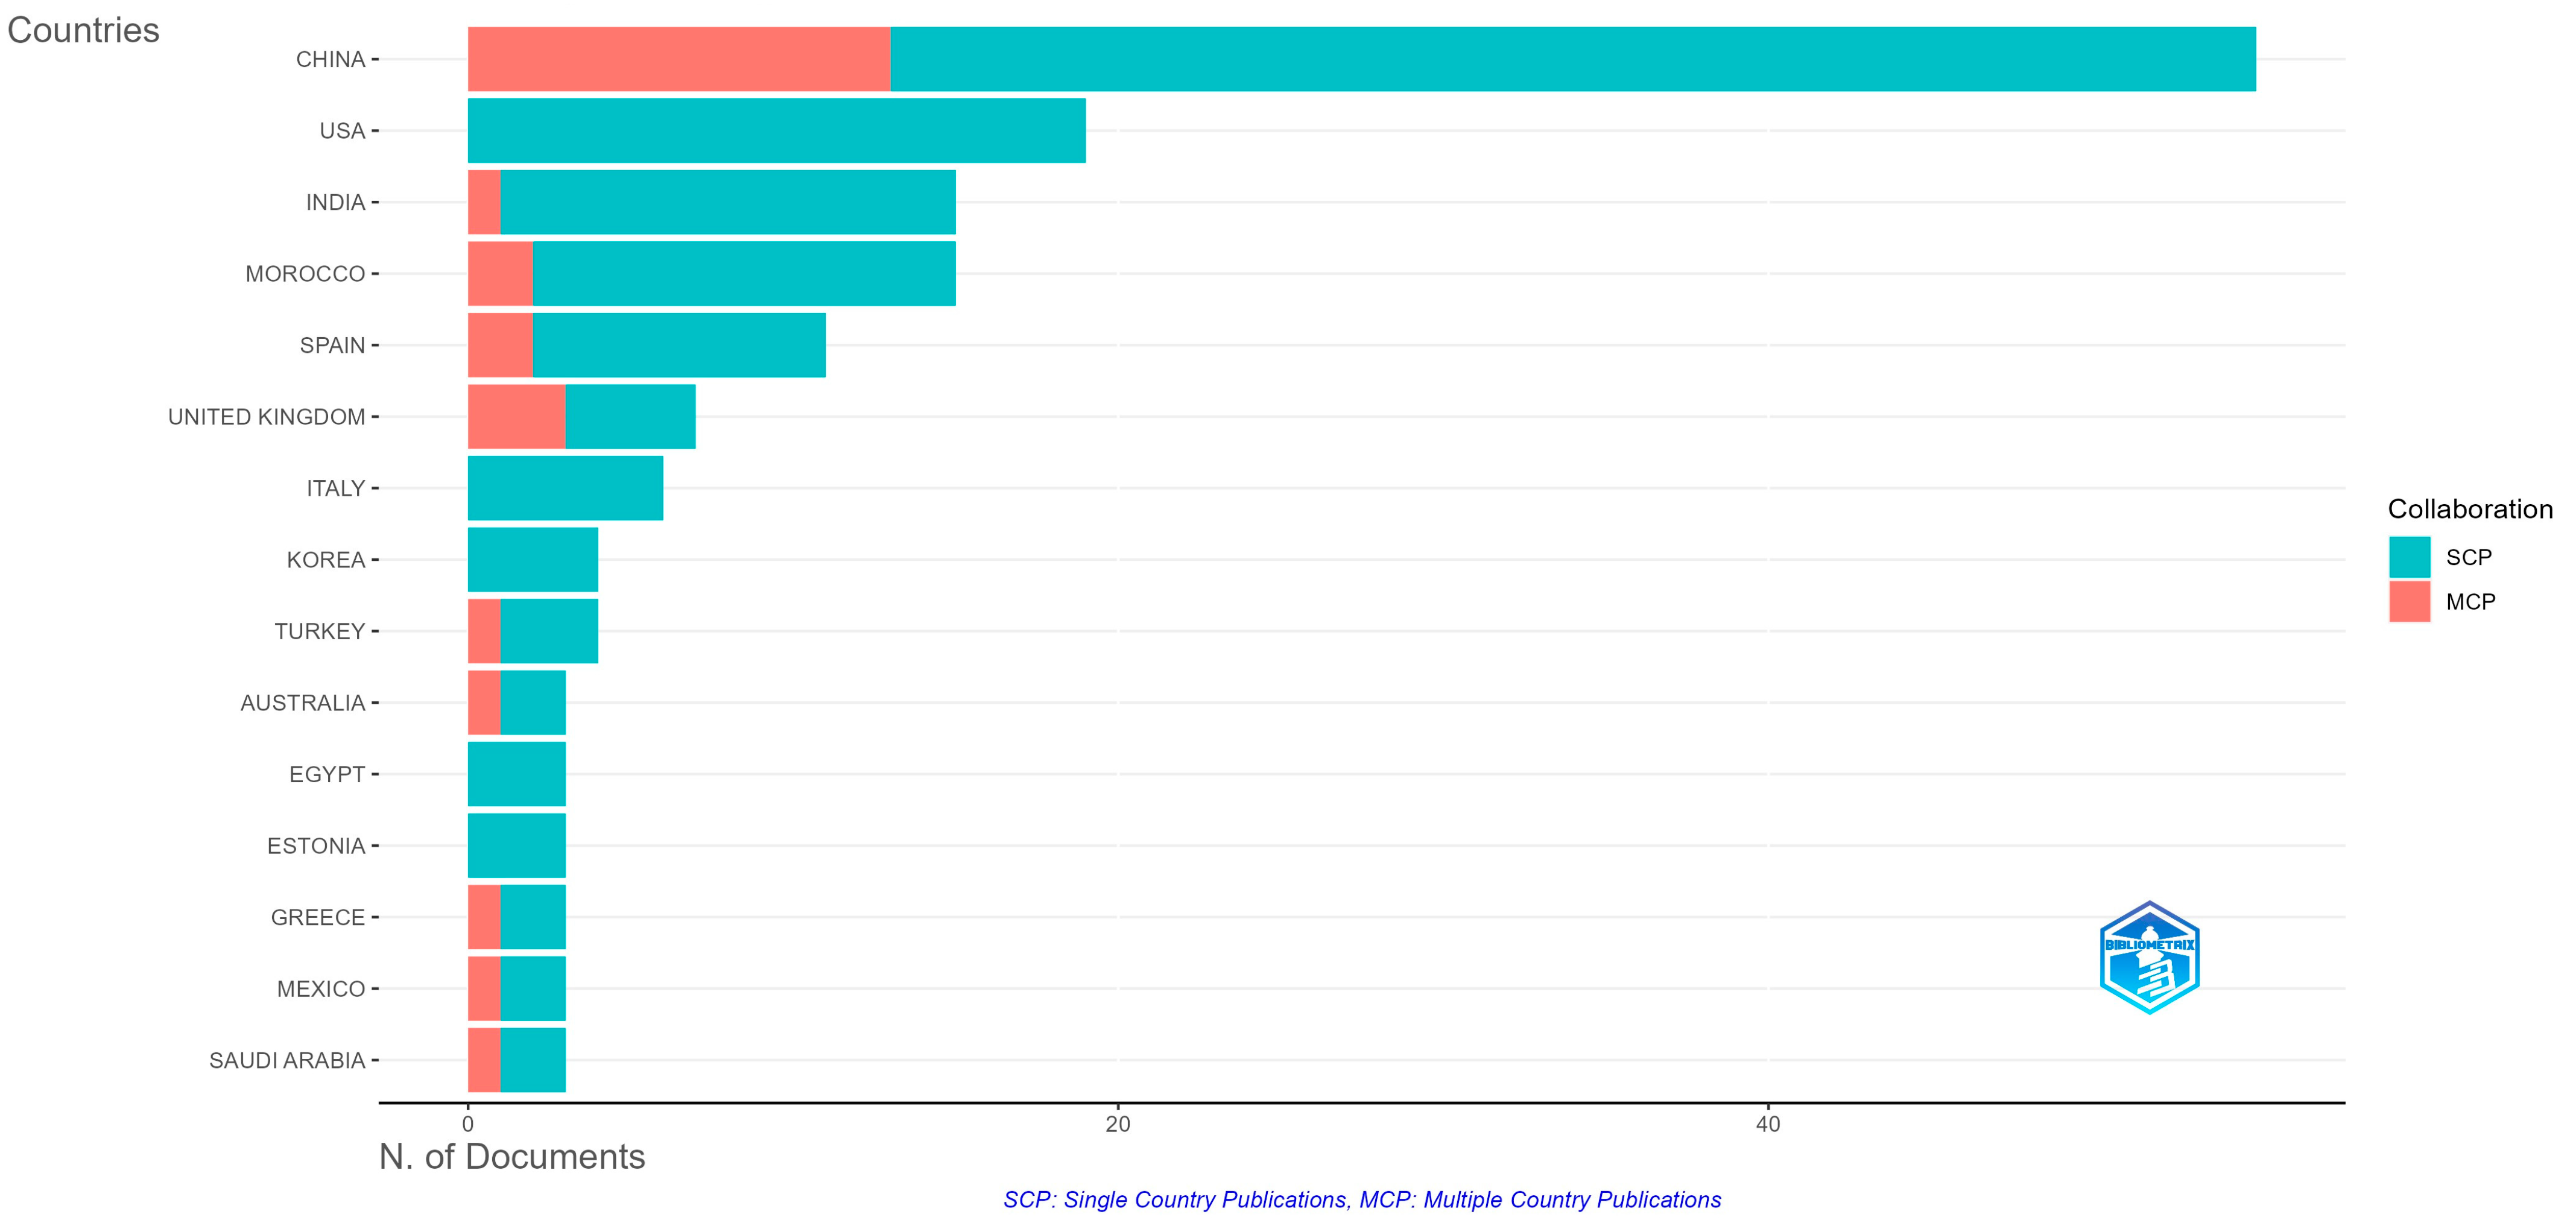
Task: Click the Morocco red MCP segment
Action: pyautogui.click(x=500, y=273)
